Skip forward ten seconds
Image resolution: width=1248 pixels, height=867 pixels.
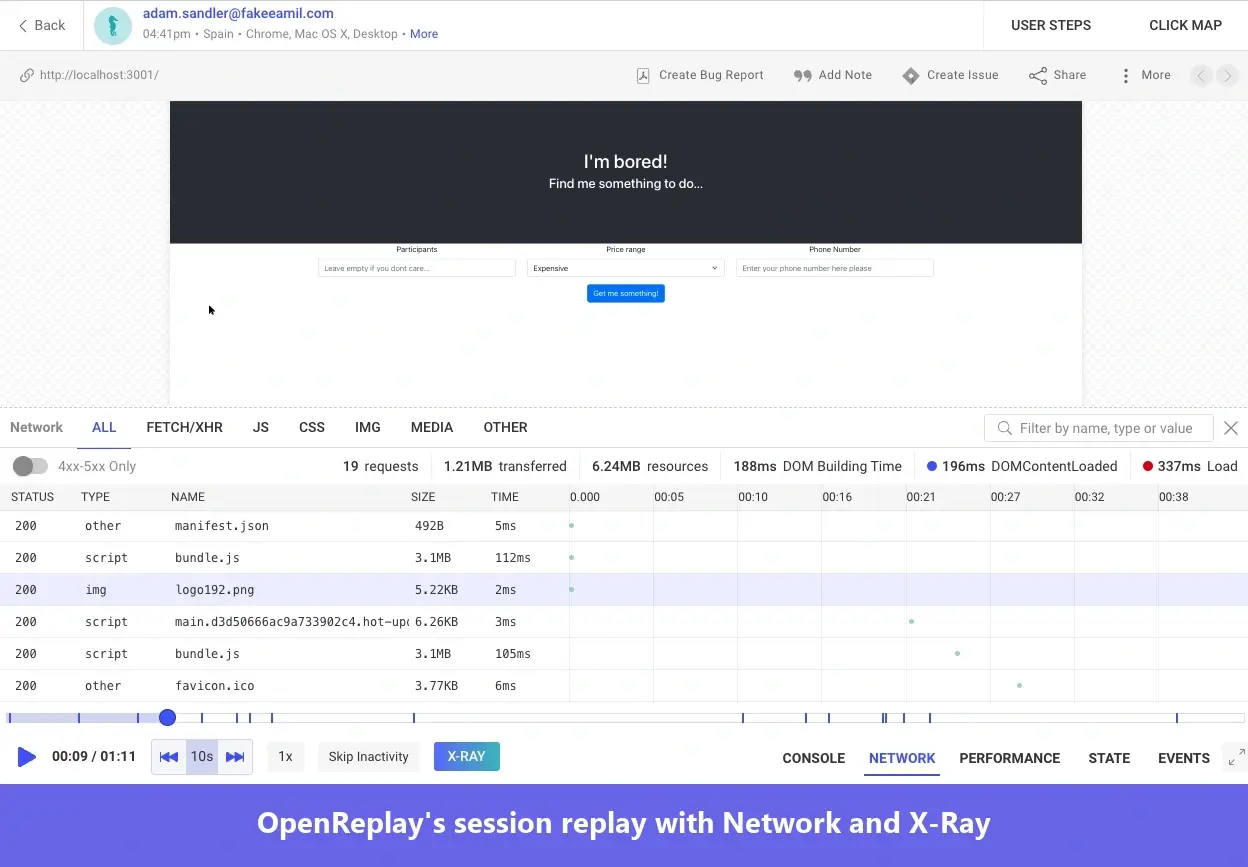tap(235, 757)
